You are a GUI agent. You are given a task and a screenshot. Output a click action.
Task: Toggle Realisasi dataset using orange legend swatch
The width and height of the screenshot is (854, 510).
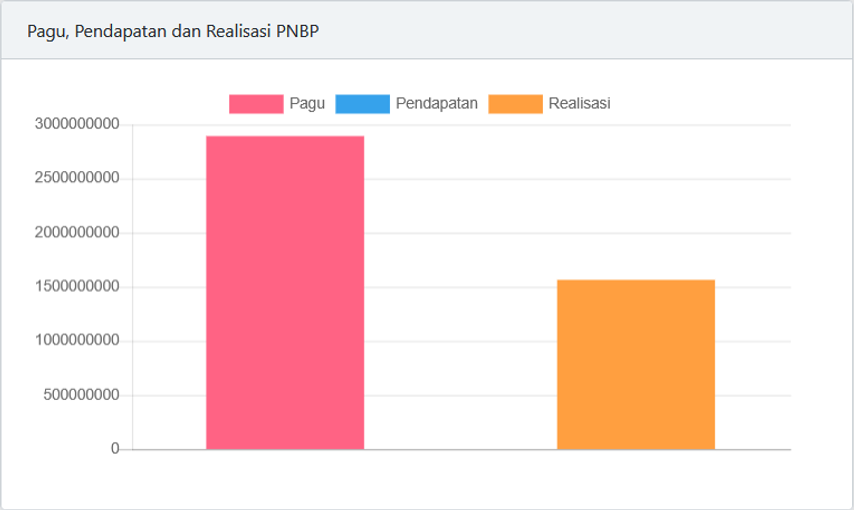point(515,104)
